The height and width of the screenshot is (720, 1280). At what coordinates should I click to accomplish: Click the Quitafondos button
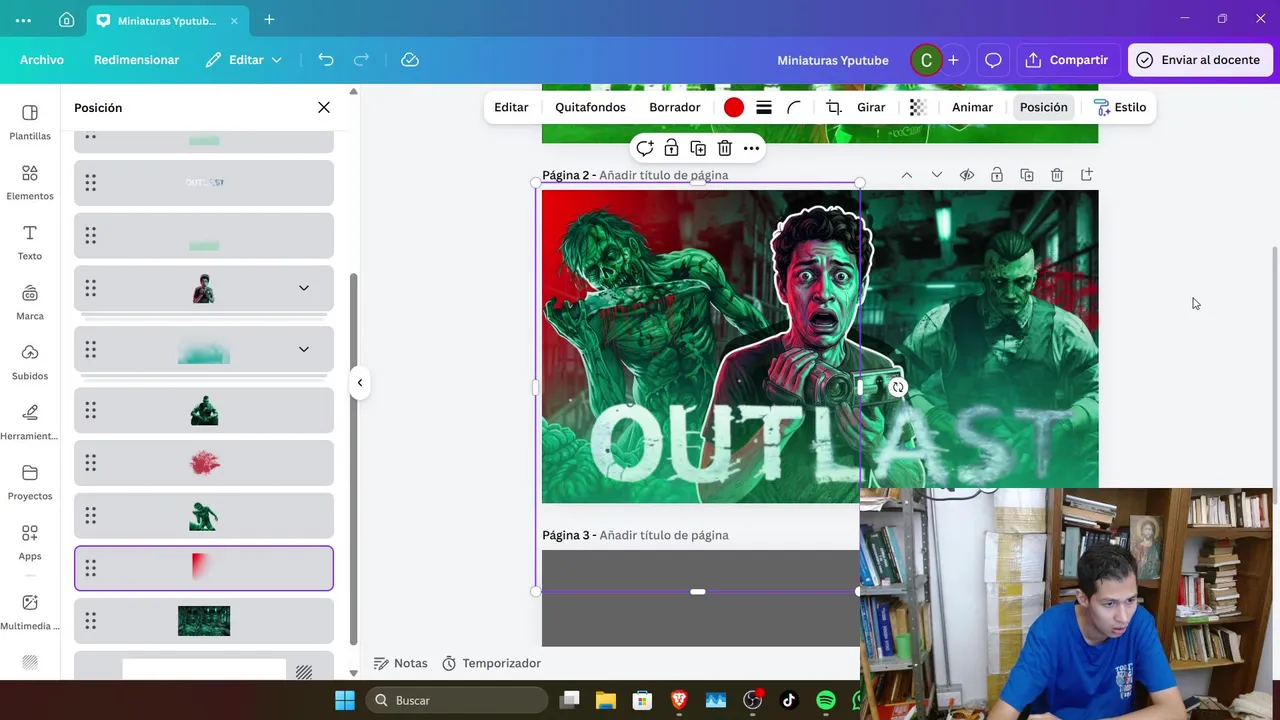tap(590, 107)
